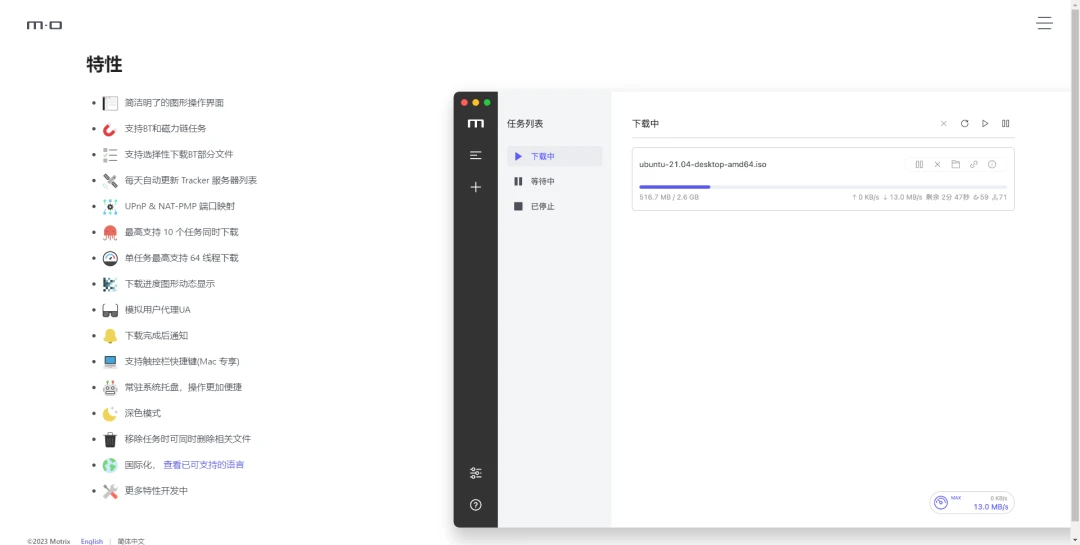Click the green maximize dot of Motrix window

pyautogui.click(x=487, y=103)
